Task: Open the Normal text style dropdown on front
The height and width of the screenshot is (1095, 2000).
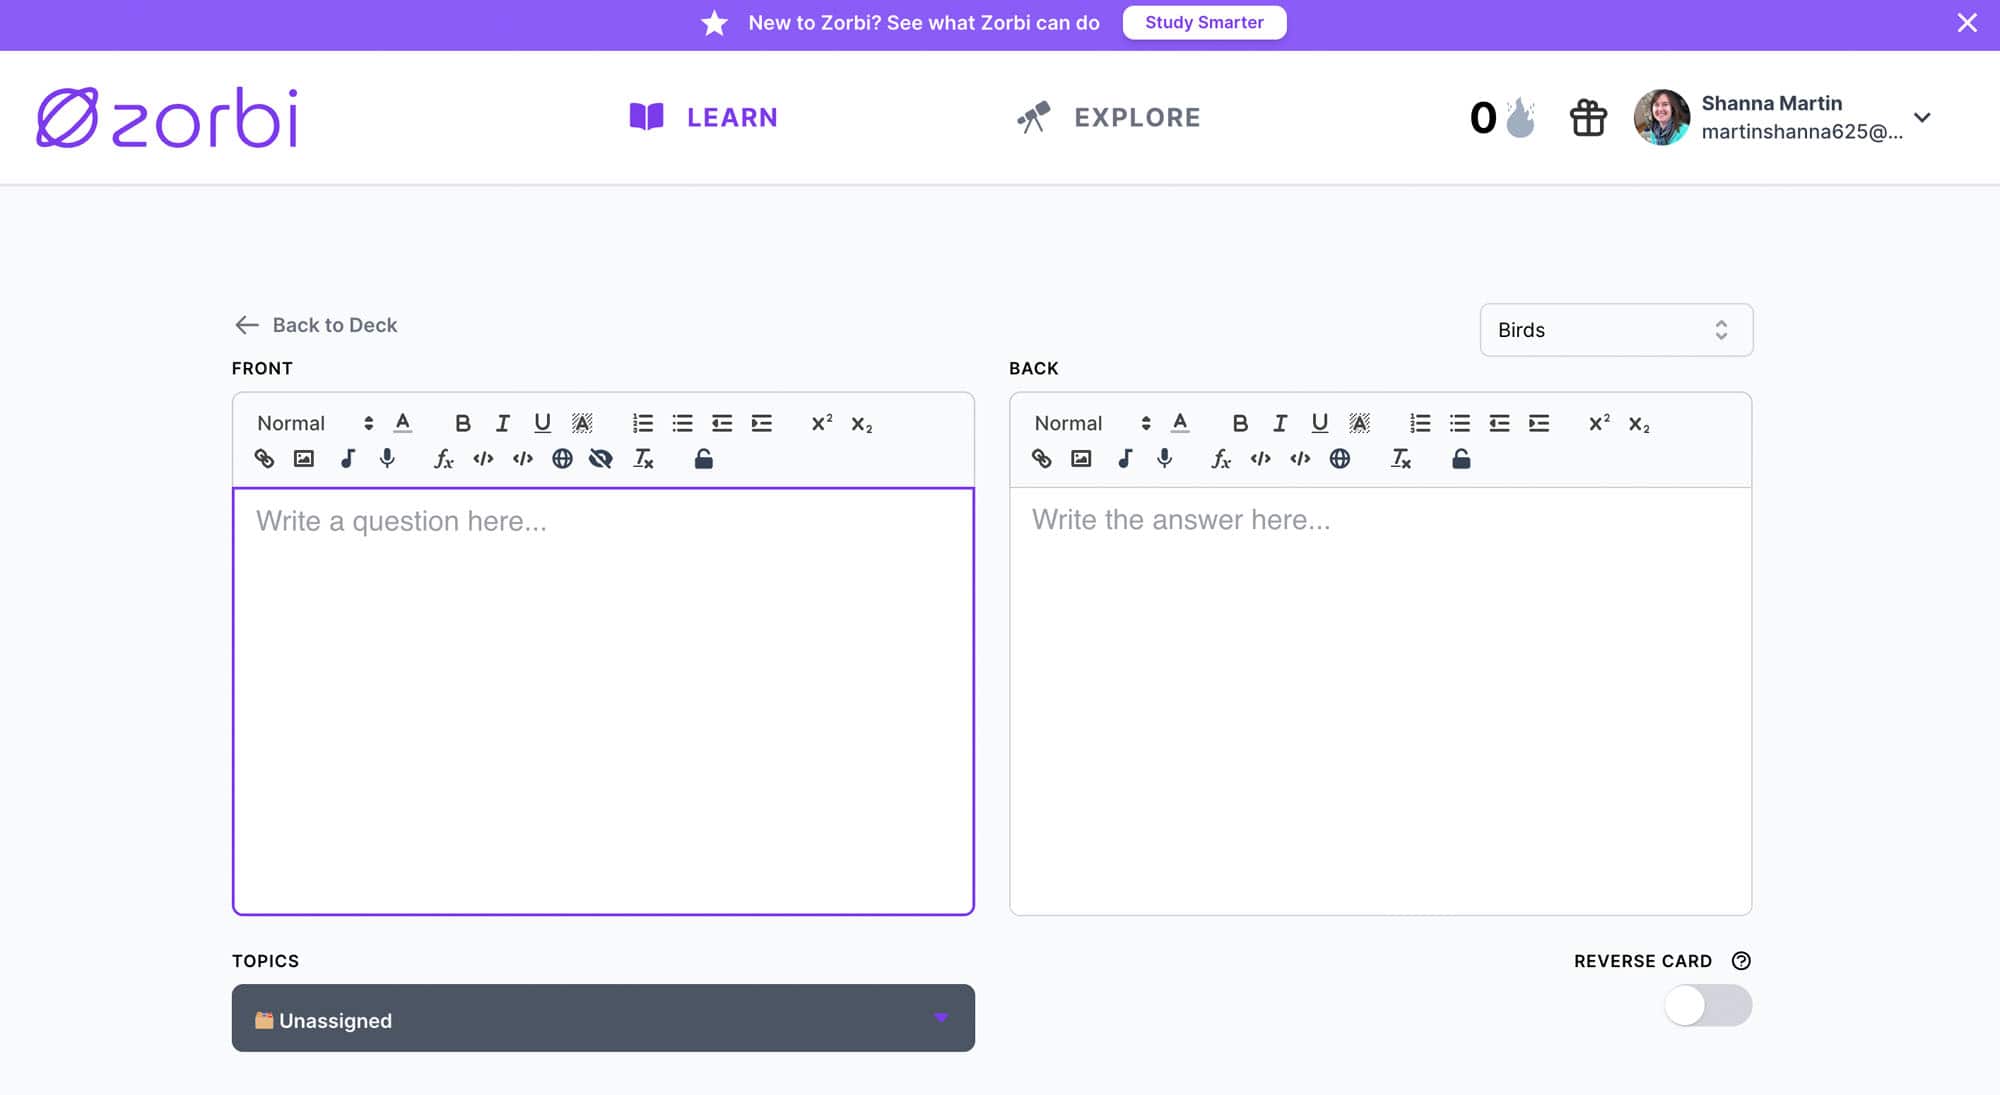Action: pos(314,423)
